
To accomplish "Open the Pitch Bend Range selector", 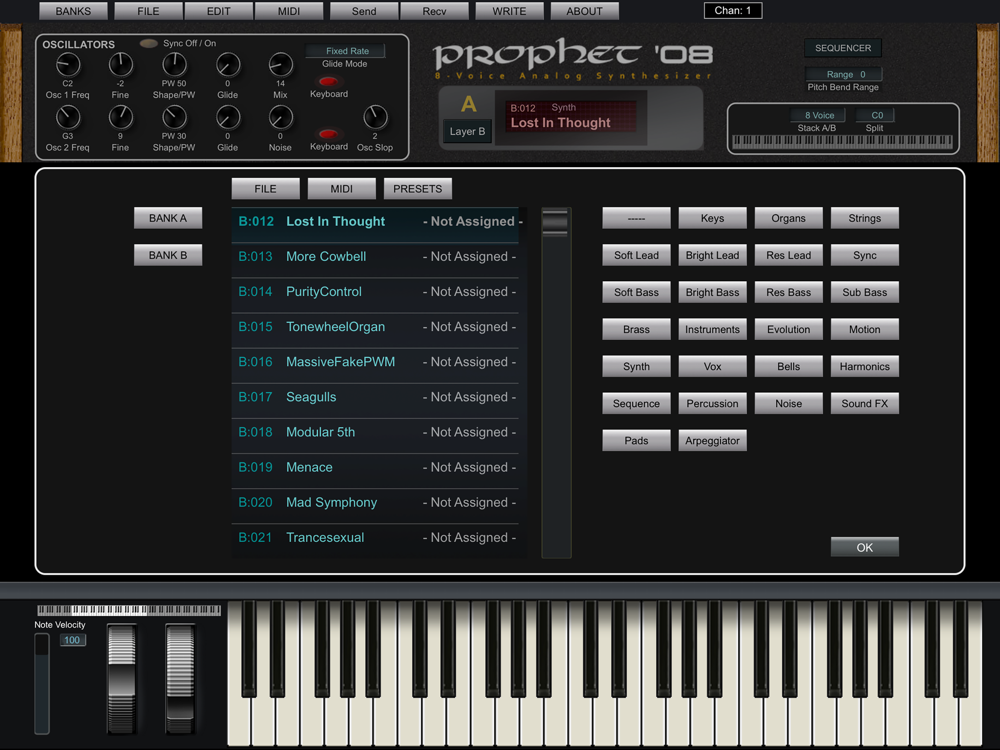I will click(x=843, y=74).
